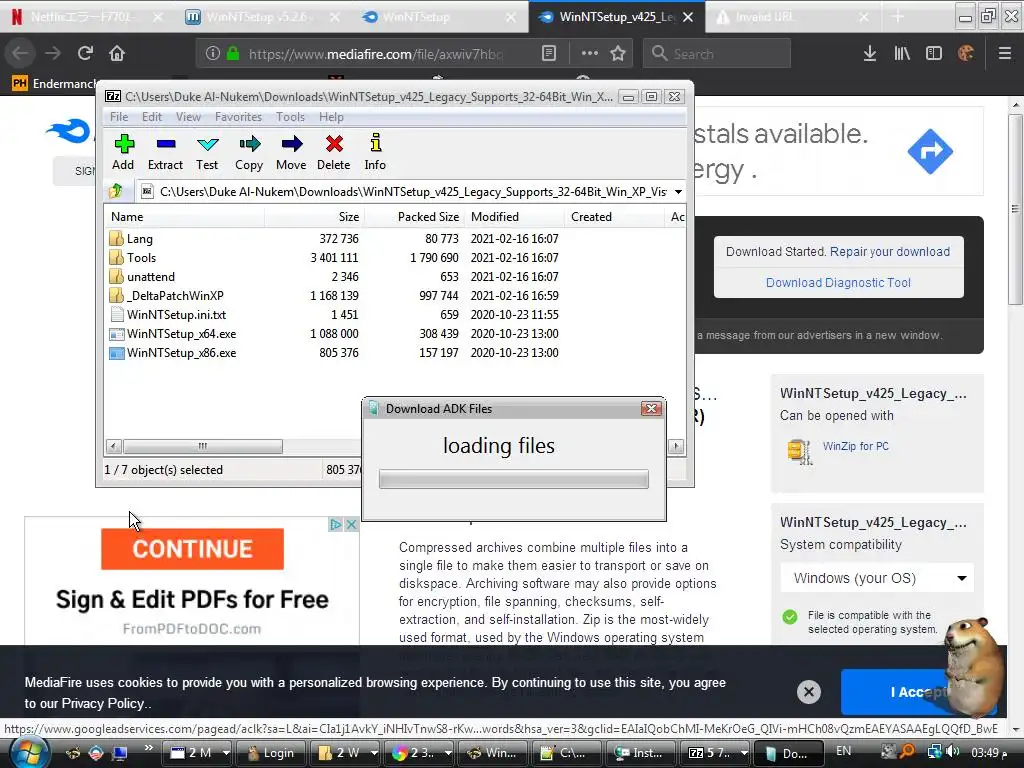Open Firefox hamburger menu
1024x768 pixels.
point(1005,54)
